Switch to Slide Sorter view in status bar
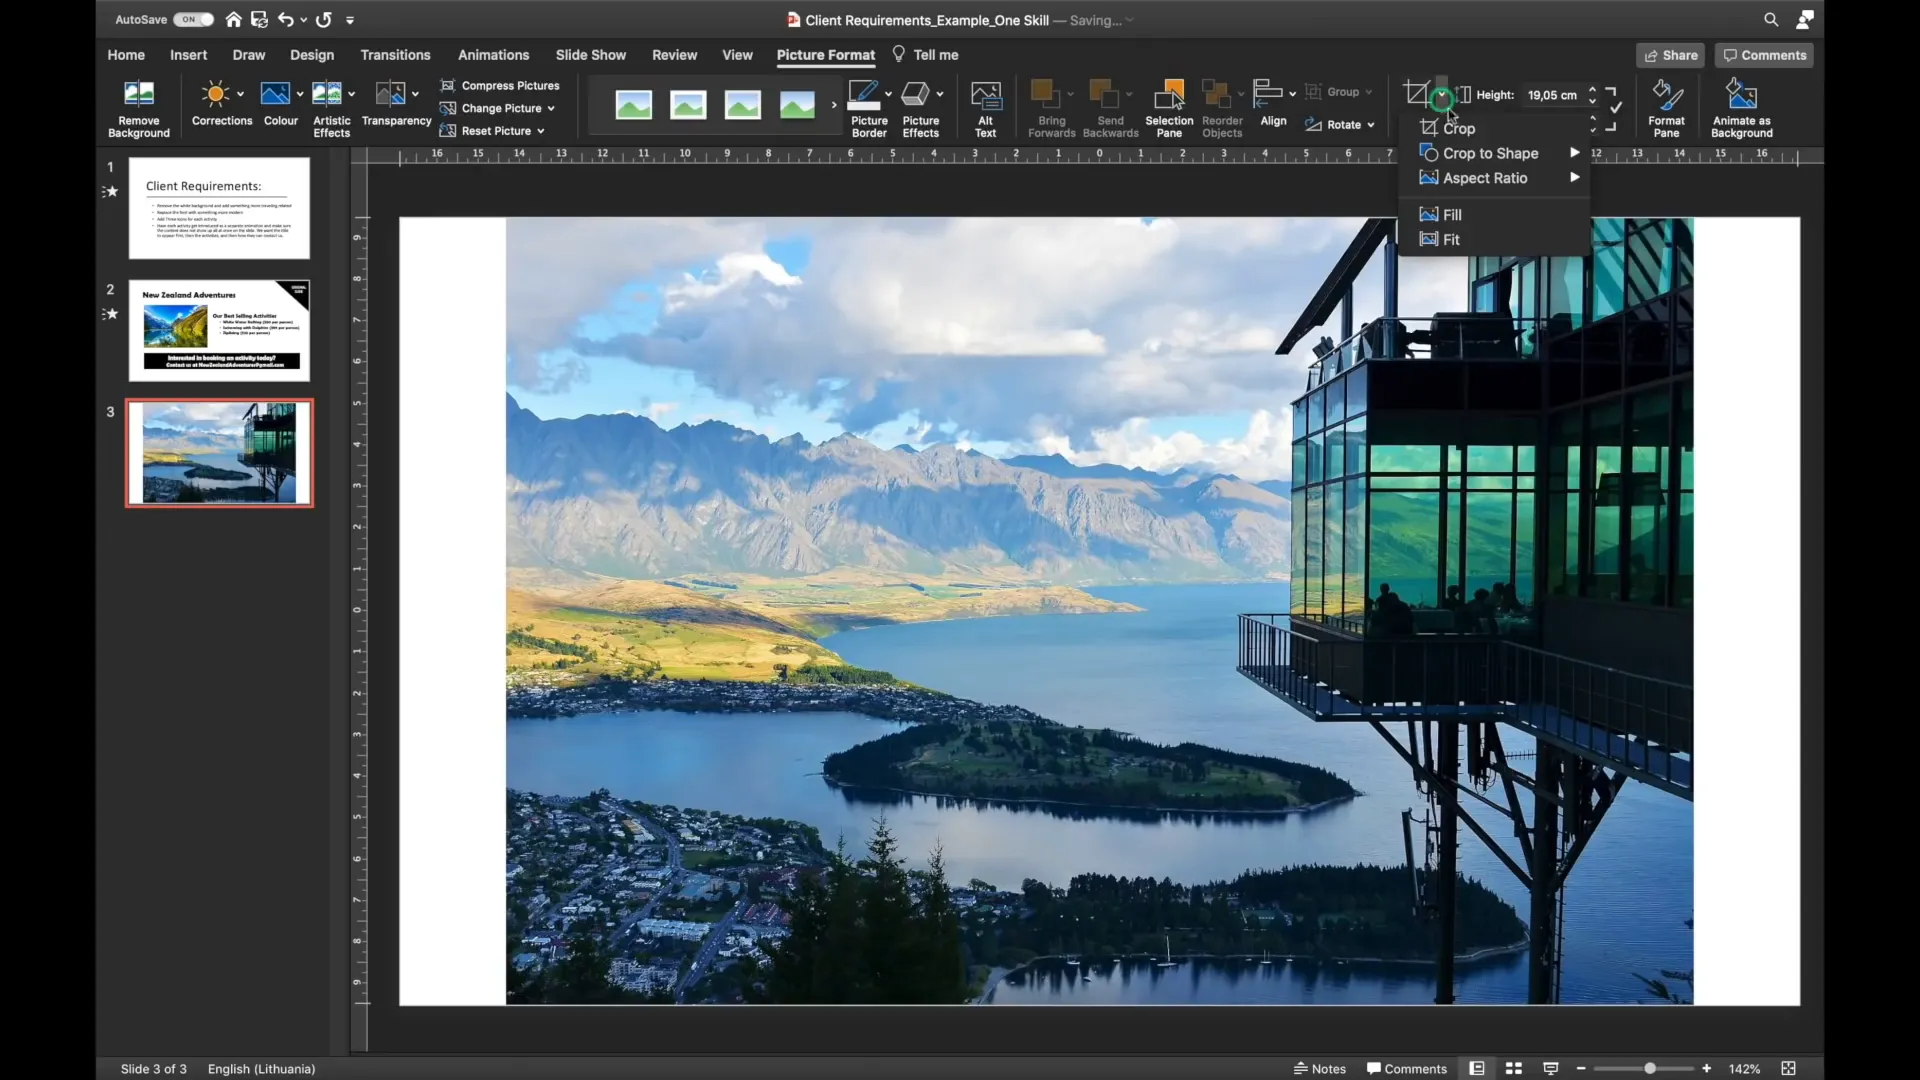Screen dimensions: 1920x1080 (1512, 1068)
